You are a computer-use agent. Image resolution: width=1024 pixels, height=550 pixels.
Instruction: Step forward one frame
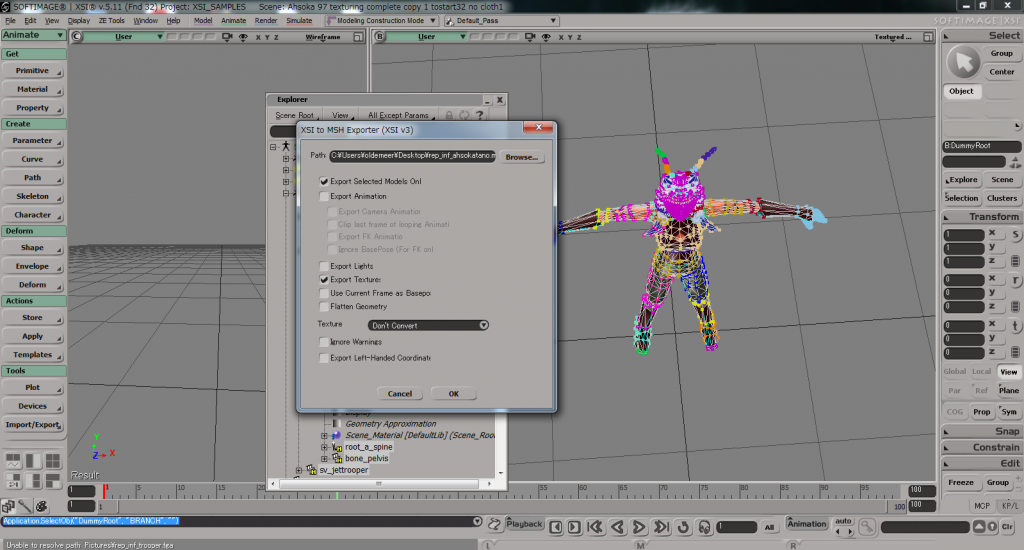click(574, 526)
